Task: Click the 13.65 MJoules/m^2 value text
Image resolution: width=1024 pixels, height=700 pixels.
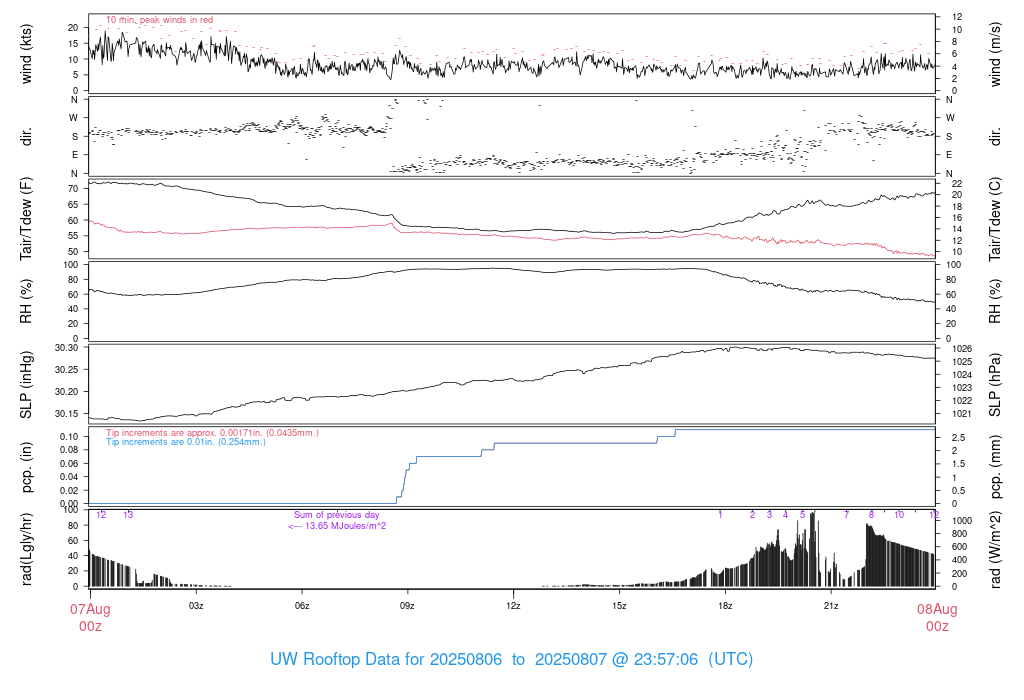Action: [337, 525]
